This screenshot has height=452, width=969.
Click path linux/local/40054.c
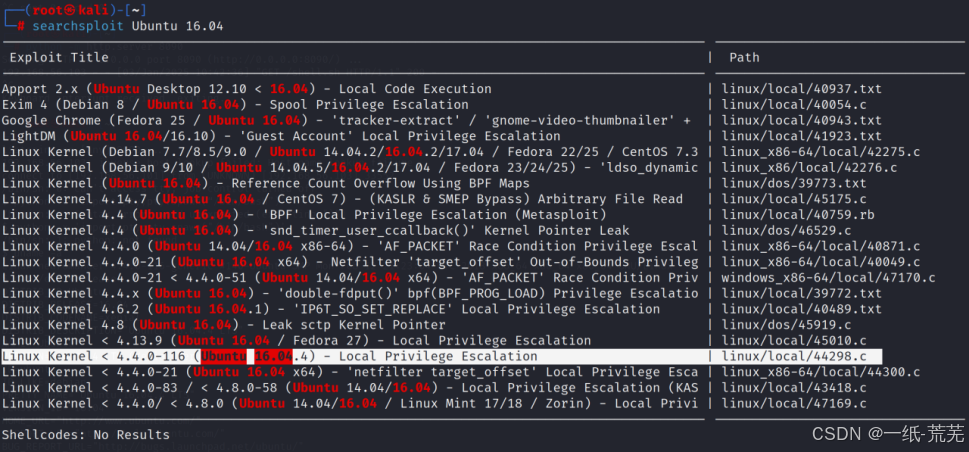tap(794, 104)
